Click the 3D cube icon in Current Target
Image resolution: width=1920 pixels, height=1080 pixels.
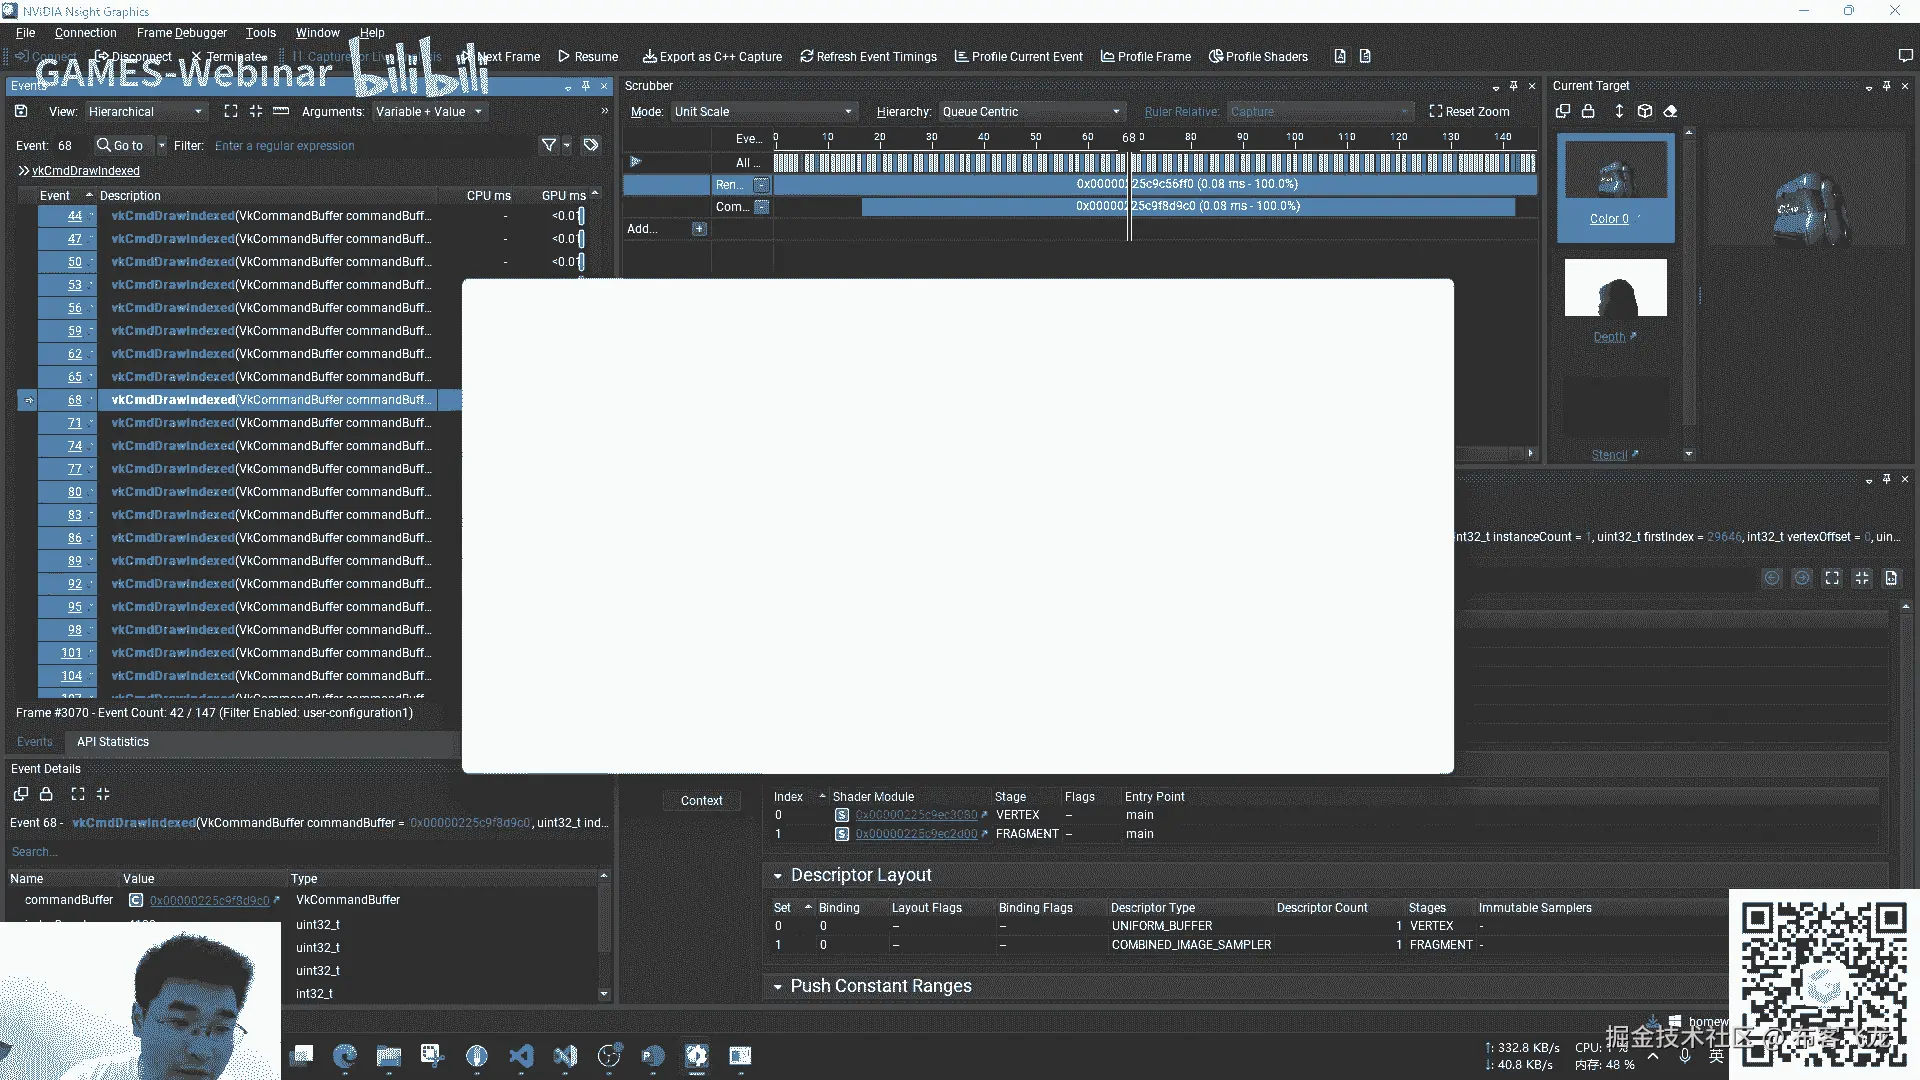(1645, 111)
